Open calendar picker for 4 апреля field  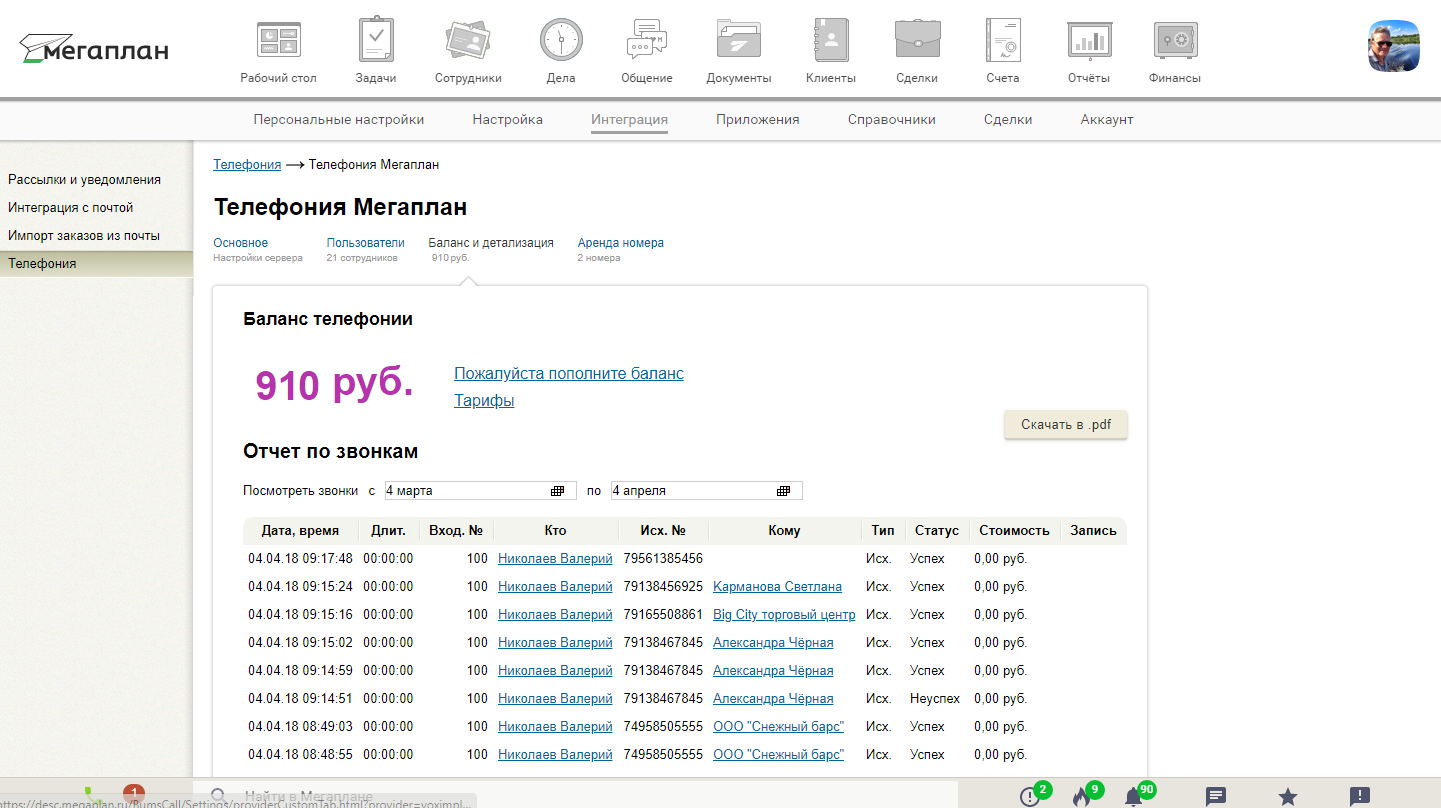(783, 491)
